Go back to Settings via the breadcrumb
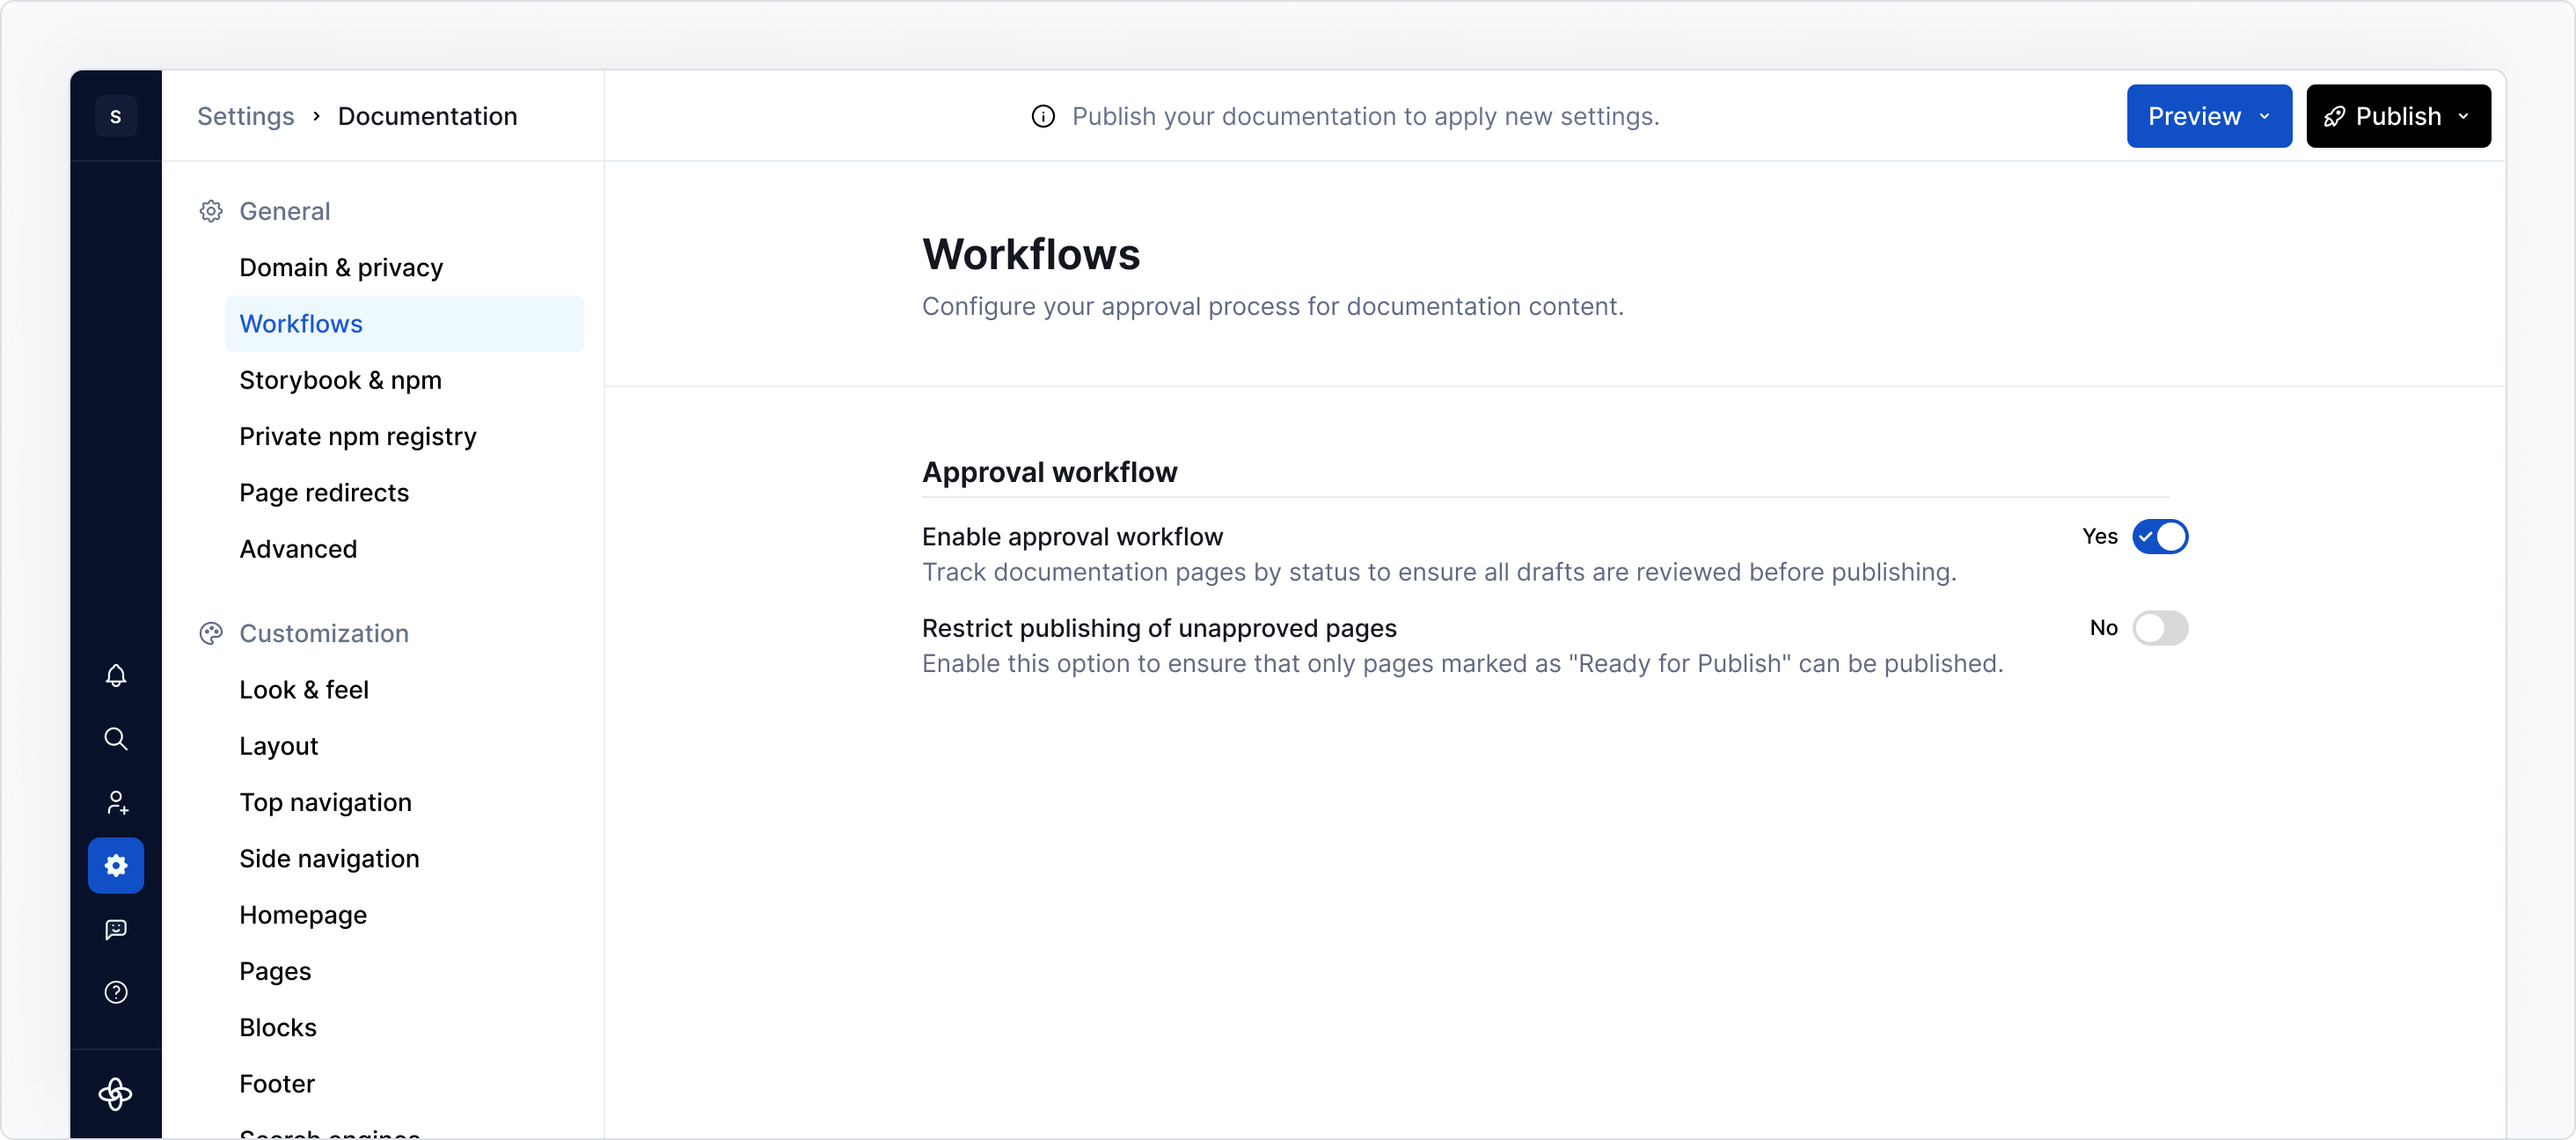The image size is (2576, 1140). coord(245,116)
